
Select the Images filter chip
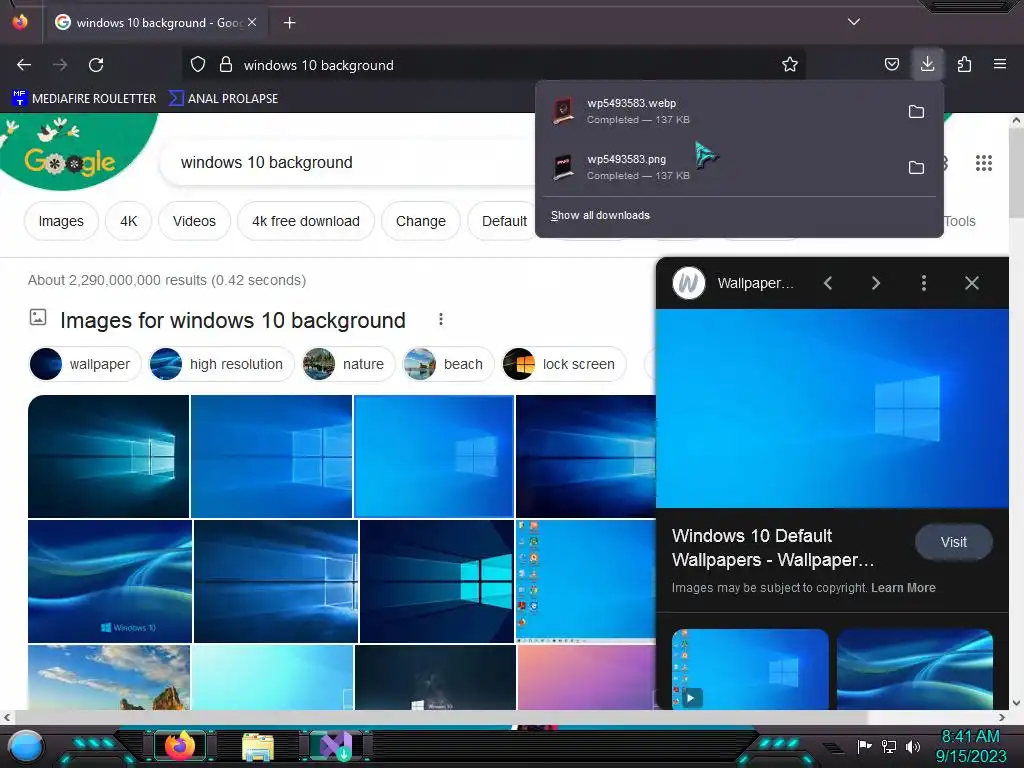click(x=61, y=221)
